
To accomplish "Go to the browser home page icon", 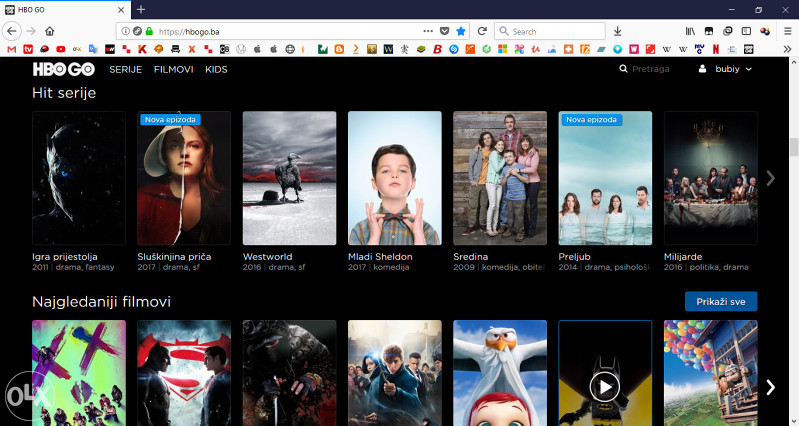I will (49, 31).
